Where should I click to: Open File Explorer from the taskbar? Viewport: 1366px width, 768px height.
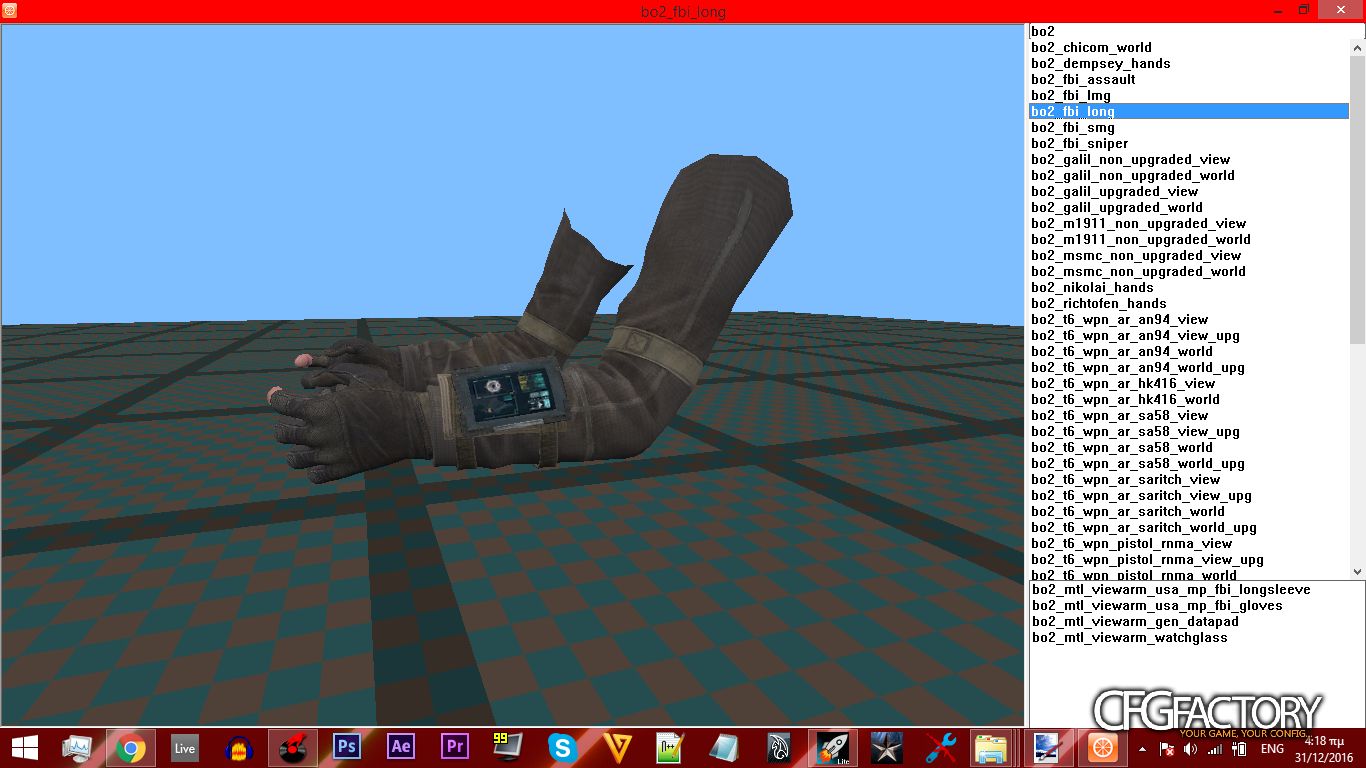point(991,748)
